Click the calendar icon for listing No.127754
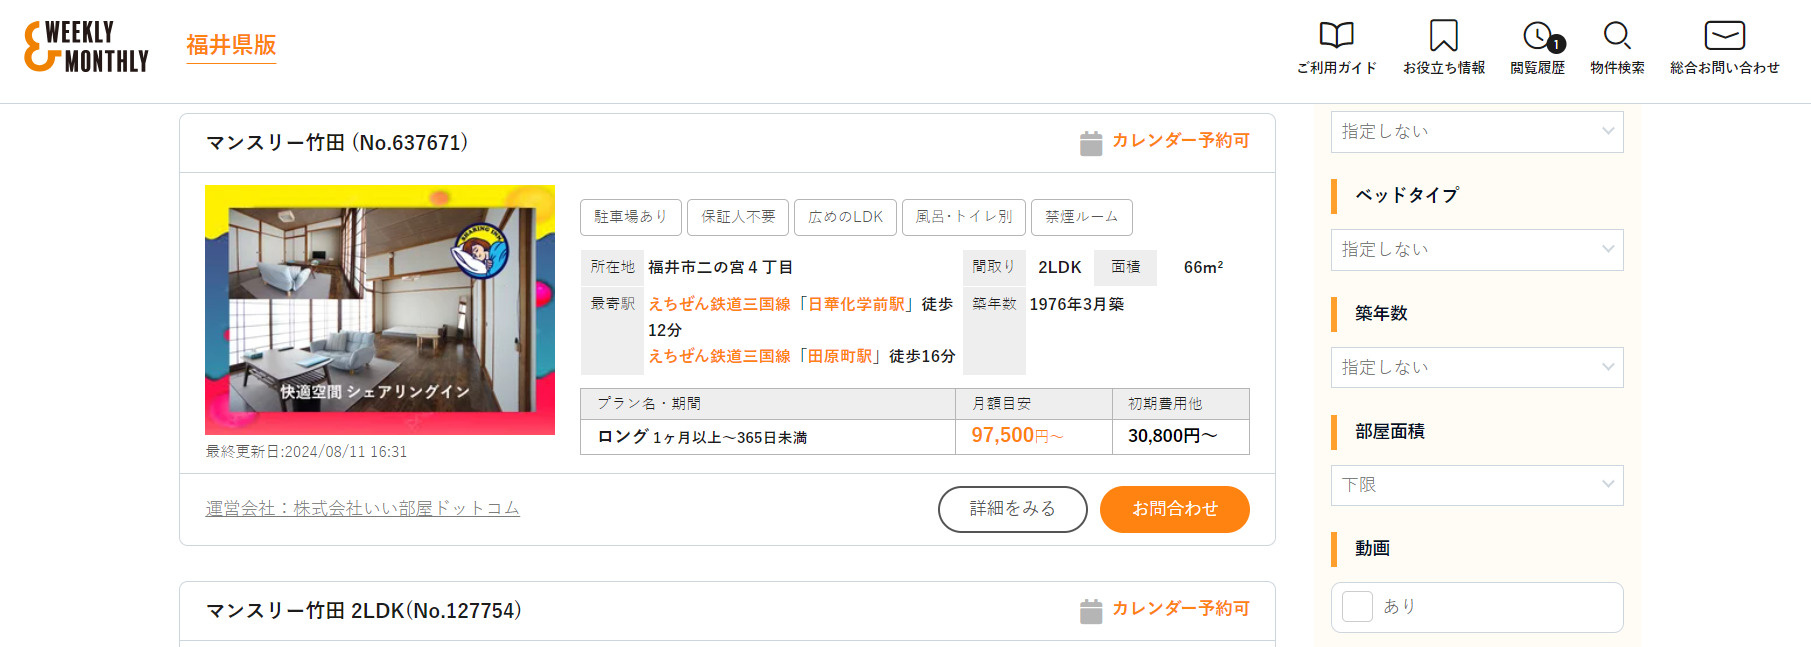1811x647 pixels. coord(1091,611)
